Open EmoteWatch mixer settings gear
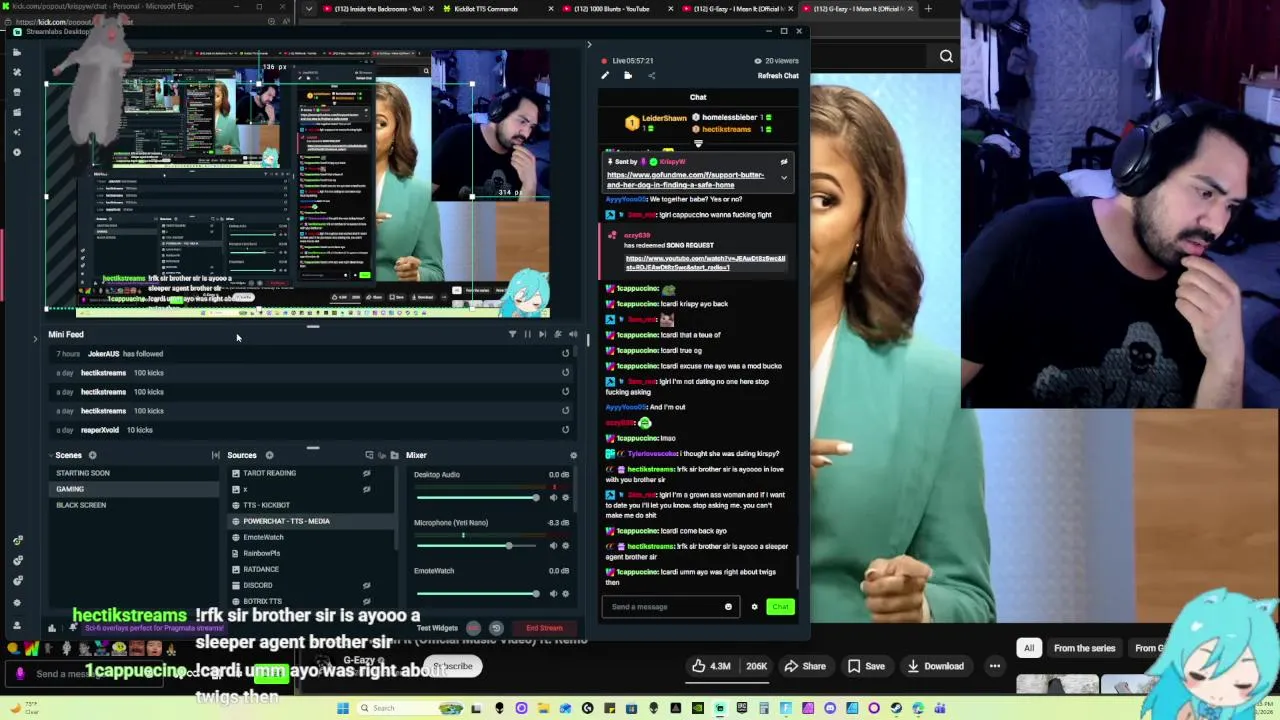 tap(565, 593)
